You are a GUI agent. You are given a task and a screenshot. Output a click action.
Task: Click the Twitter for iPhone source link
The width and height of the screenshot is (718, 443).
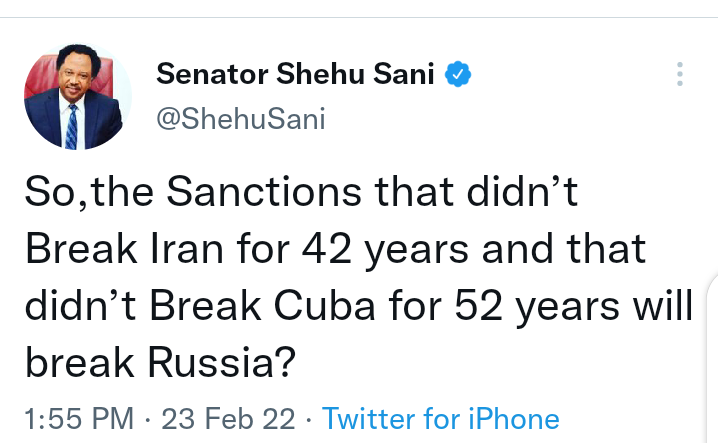(x=440, y=417)
